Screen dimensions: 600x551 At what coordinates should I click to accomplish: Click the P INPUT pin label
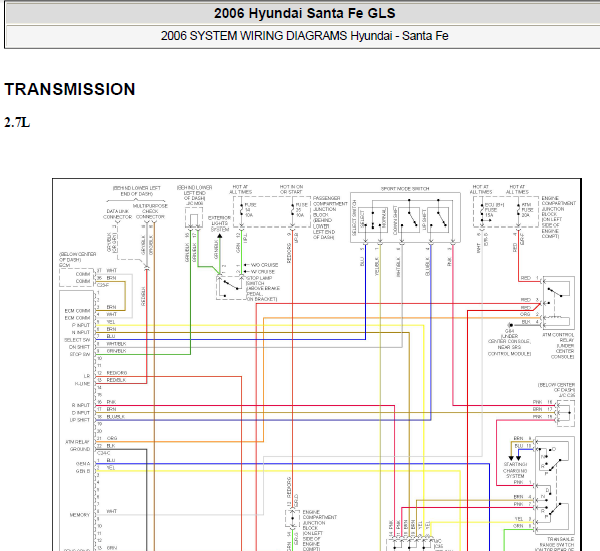coord(81,325)
